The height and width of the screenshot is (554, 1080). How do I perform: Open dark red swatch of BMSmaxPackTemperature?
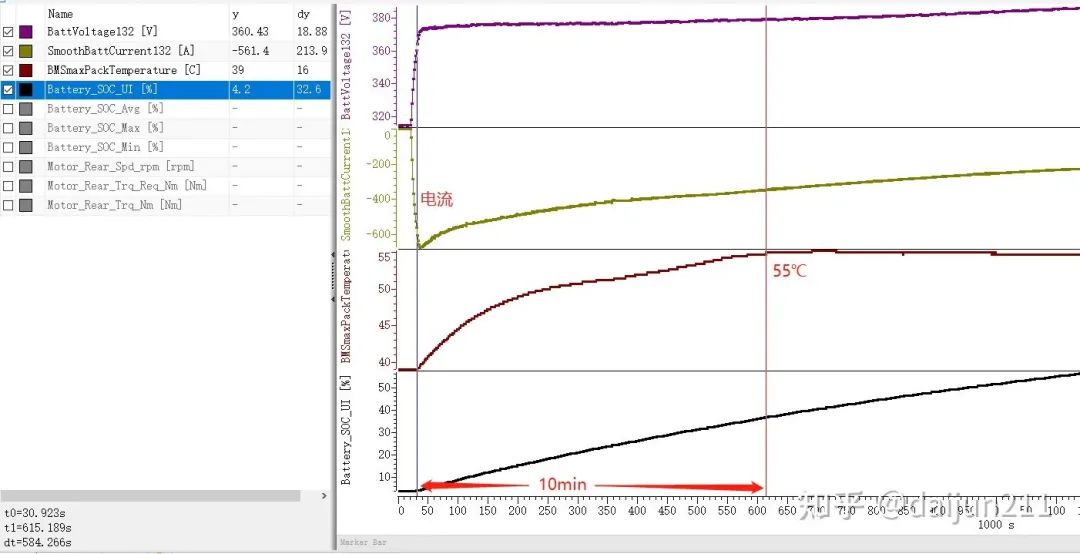tap(25, 70)
